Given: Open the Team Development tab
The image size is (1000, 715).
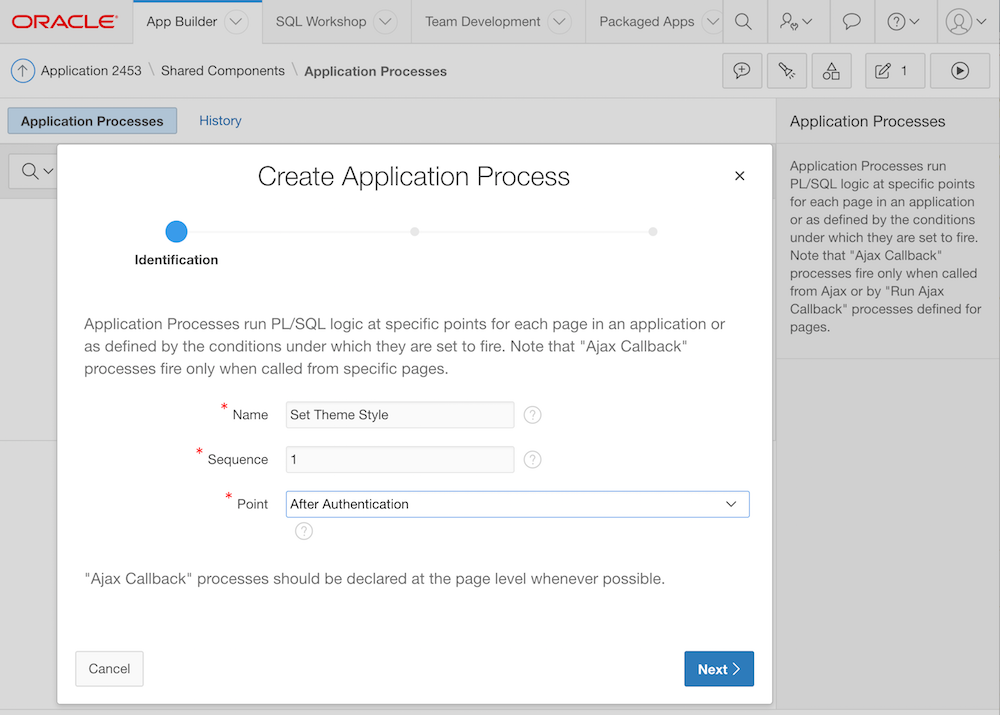Looking at the screenshot, I should click(x=483, y=21).
